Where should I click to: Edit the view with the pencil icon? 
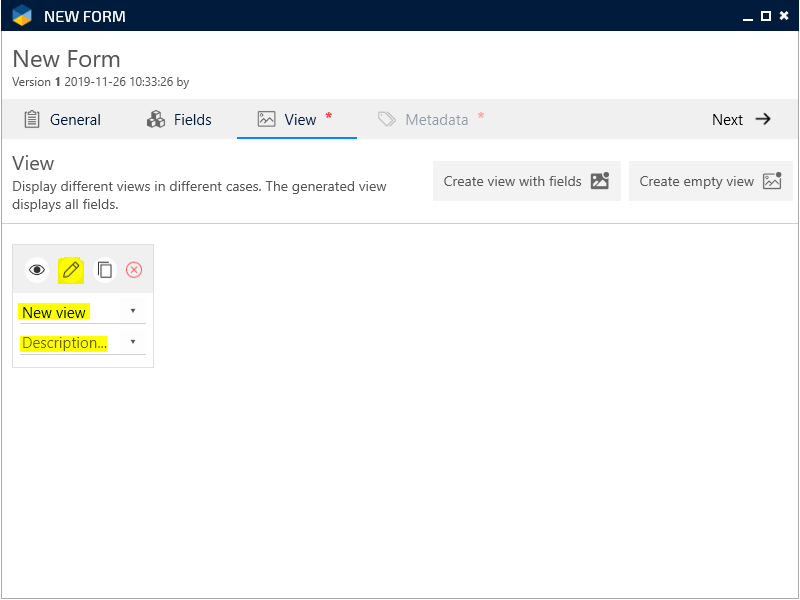pos(71,270)
